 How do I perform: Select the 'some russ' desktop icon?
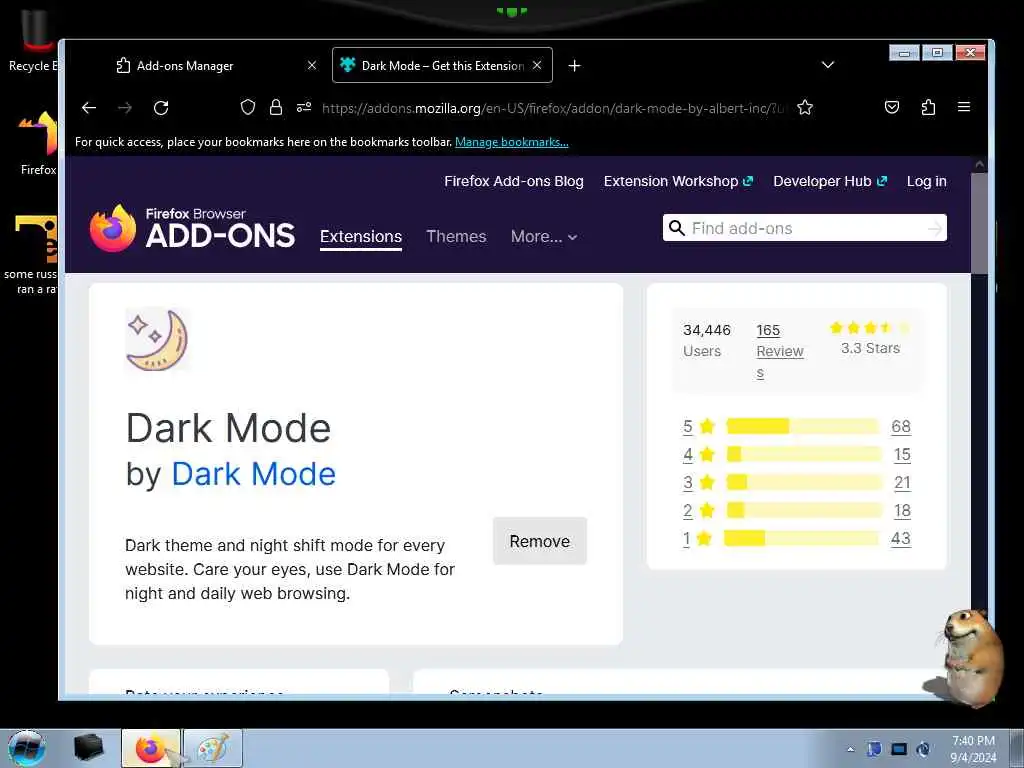(x=31, y=255)
